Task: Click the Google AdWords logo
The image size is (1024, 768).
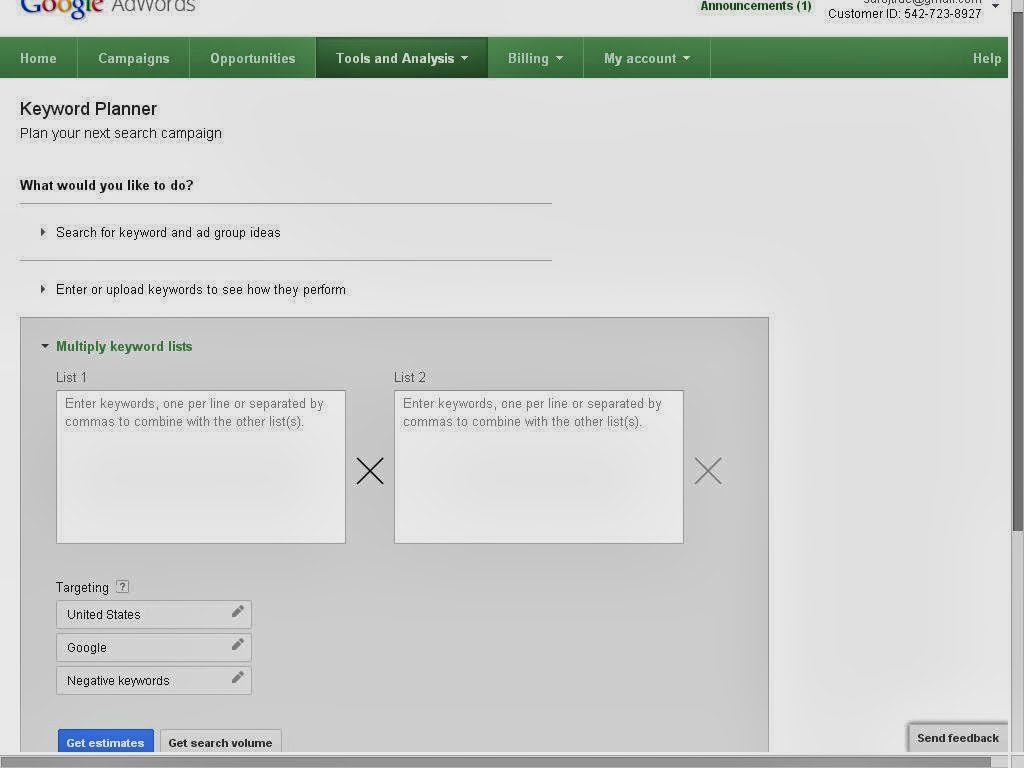Action: (x=108, y=8)
